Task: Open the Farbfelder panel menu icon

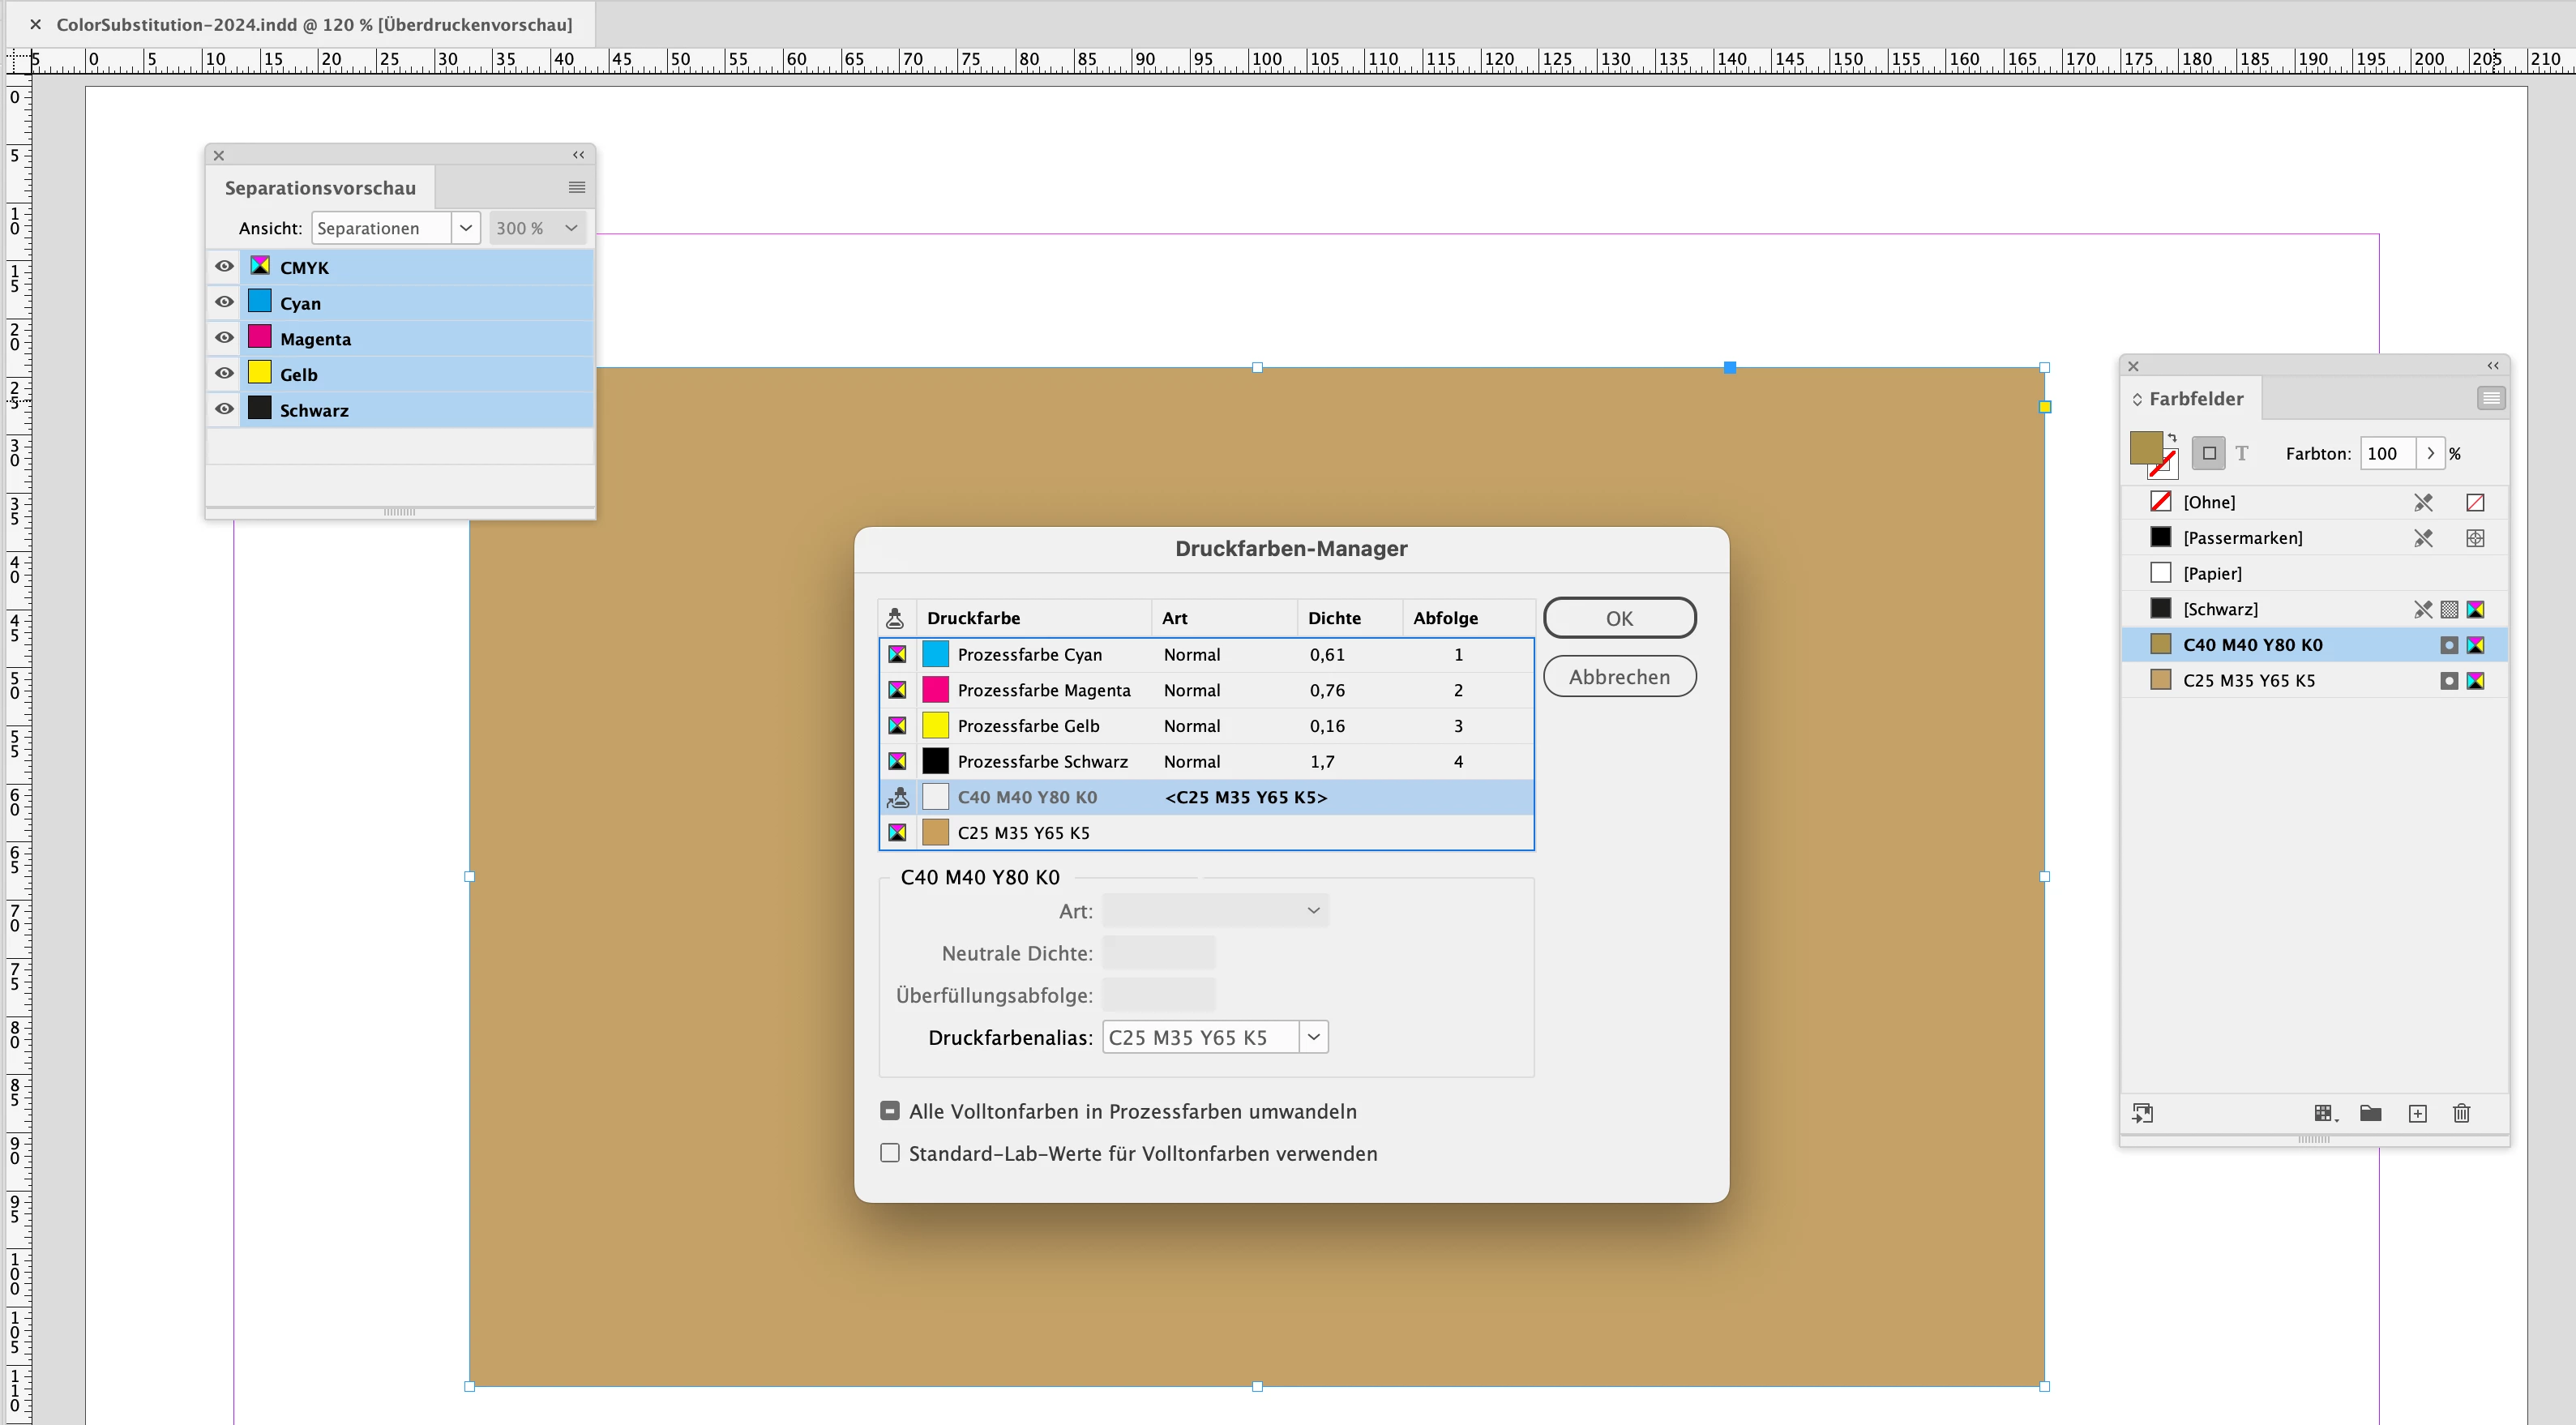Action: pos(2490,398)
